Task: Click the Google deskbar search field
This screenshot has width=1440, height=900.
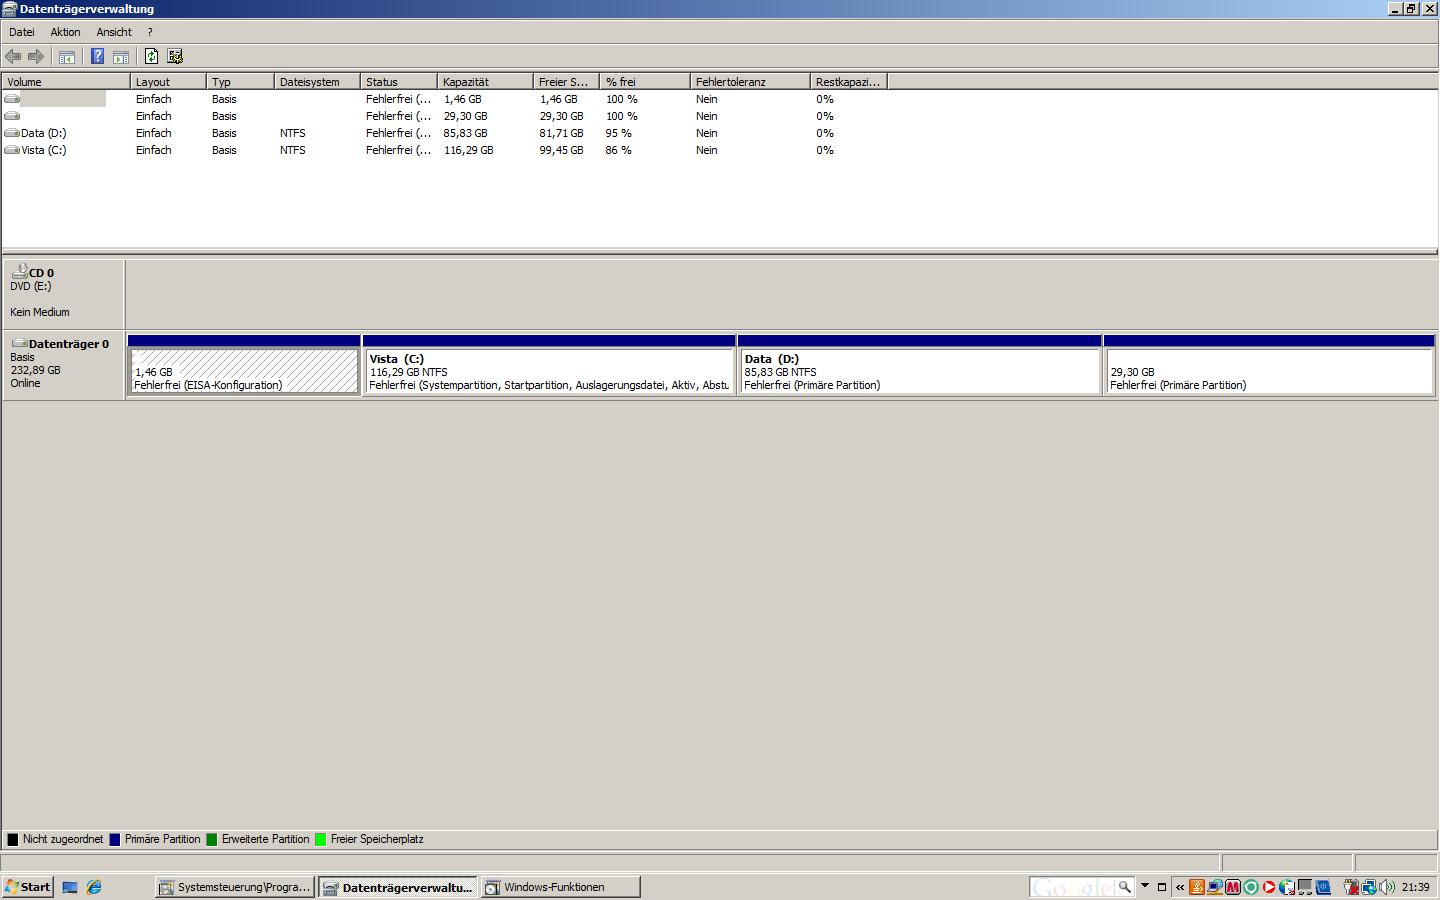Action: [1071, 887]
